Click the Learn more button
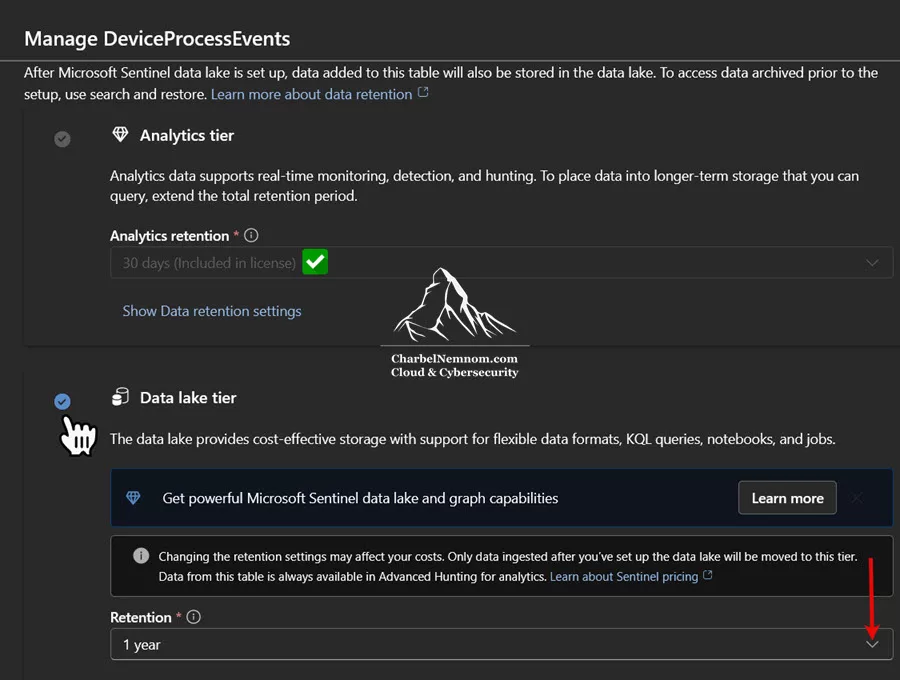The width and height of the screenshot is (900, 680). click(787, 498)
